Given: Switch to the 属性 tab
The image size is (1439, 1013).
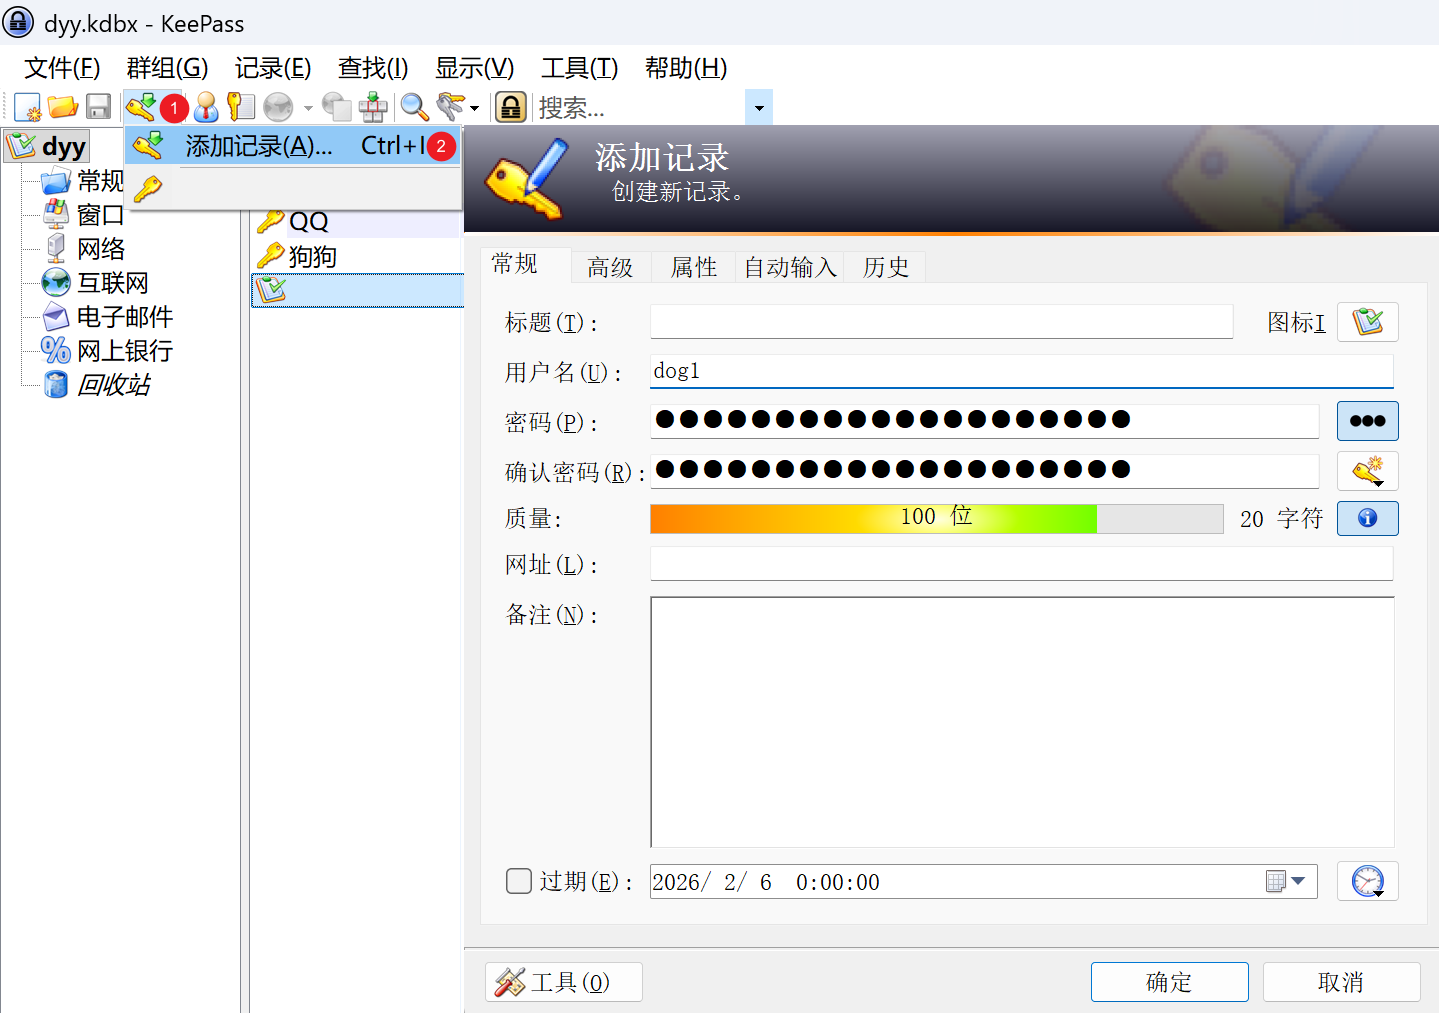Looking at the screenshot, I should point(694,267).
